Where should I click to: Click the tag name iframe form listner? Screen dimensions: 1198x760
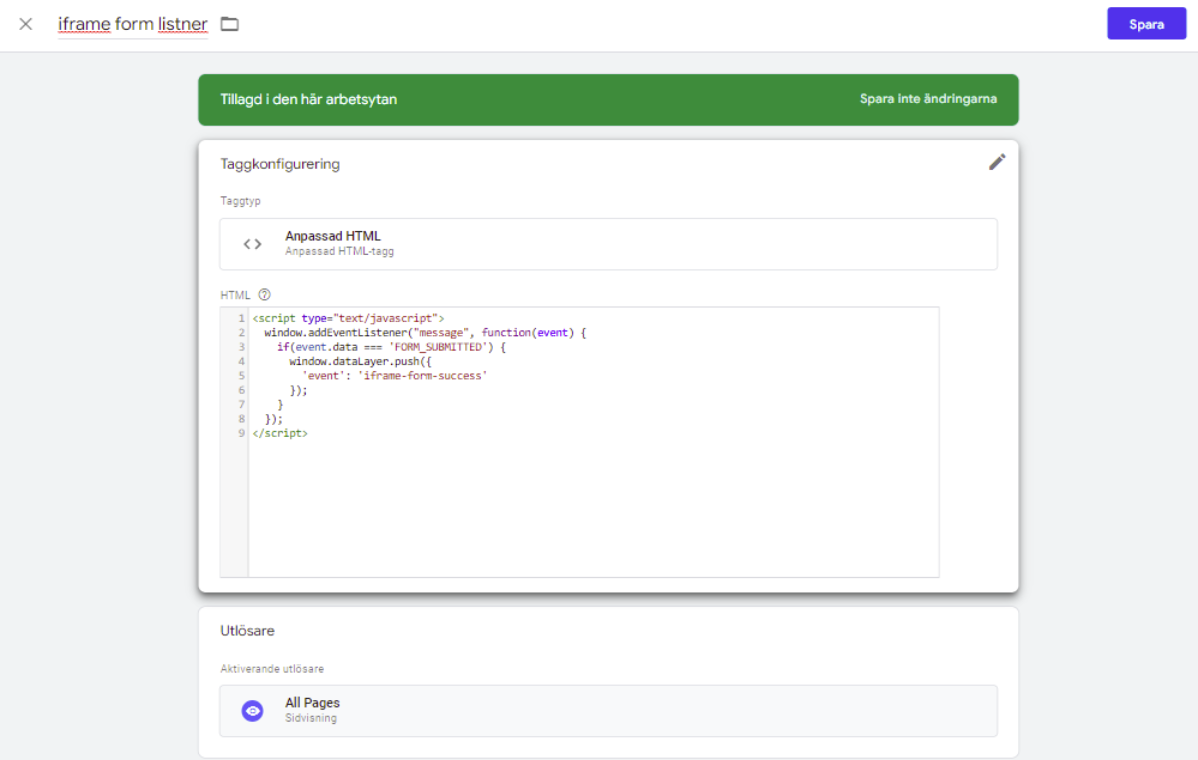(132, 23)
